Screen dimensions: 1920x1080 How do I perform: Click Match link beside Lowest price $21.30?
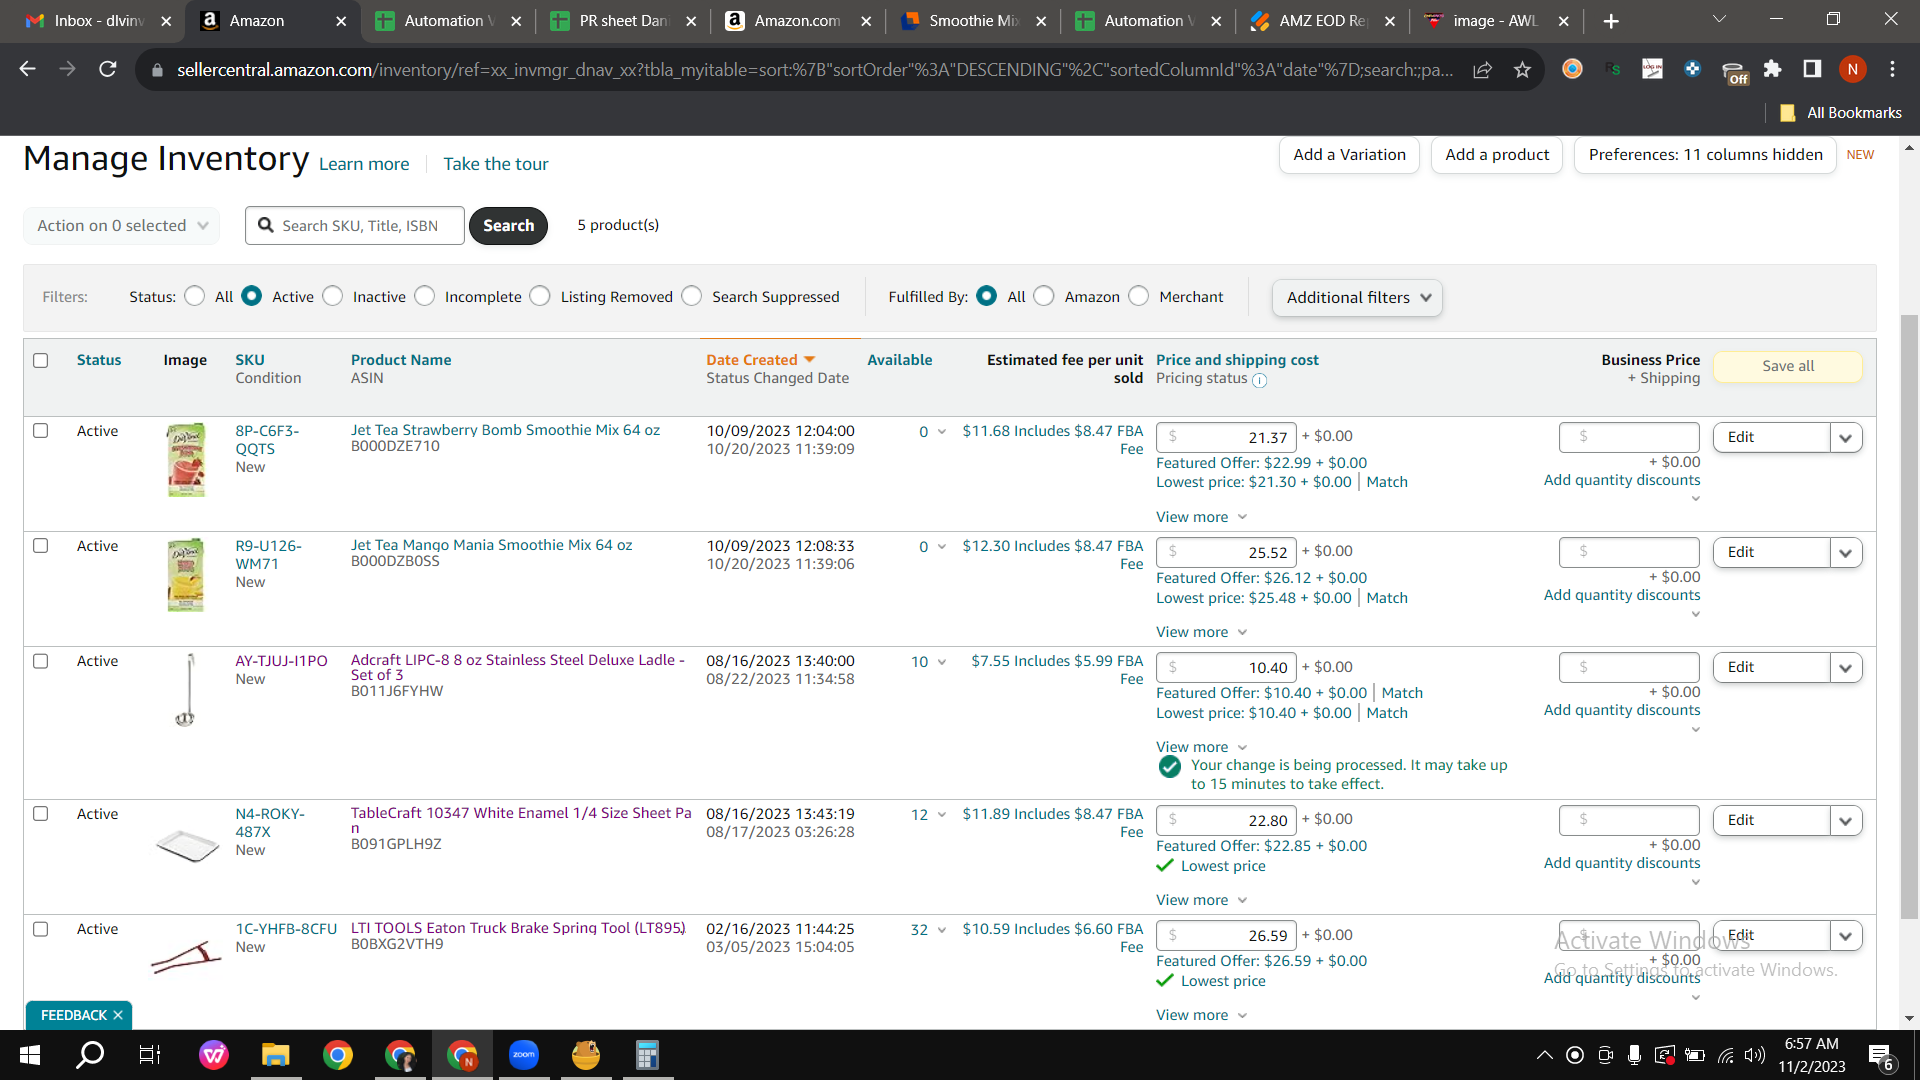[1387, 482]
